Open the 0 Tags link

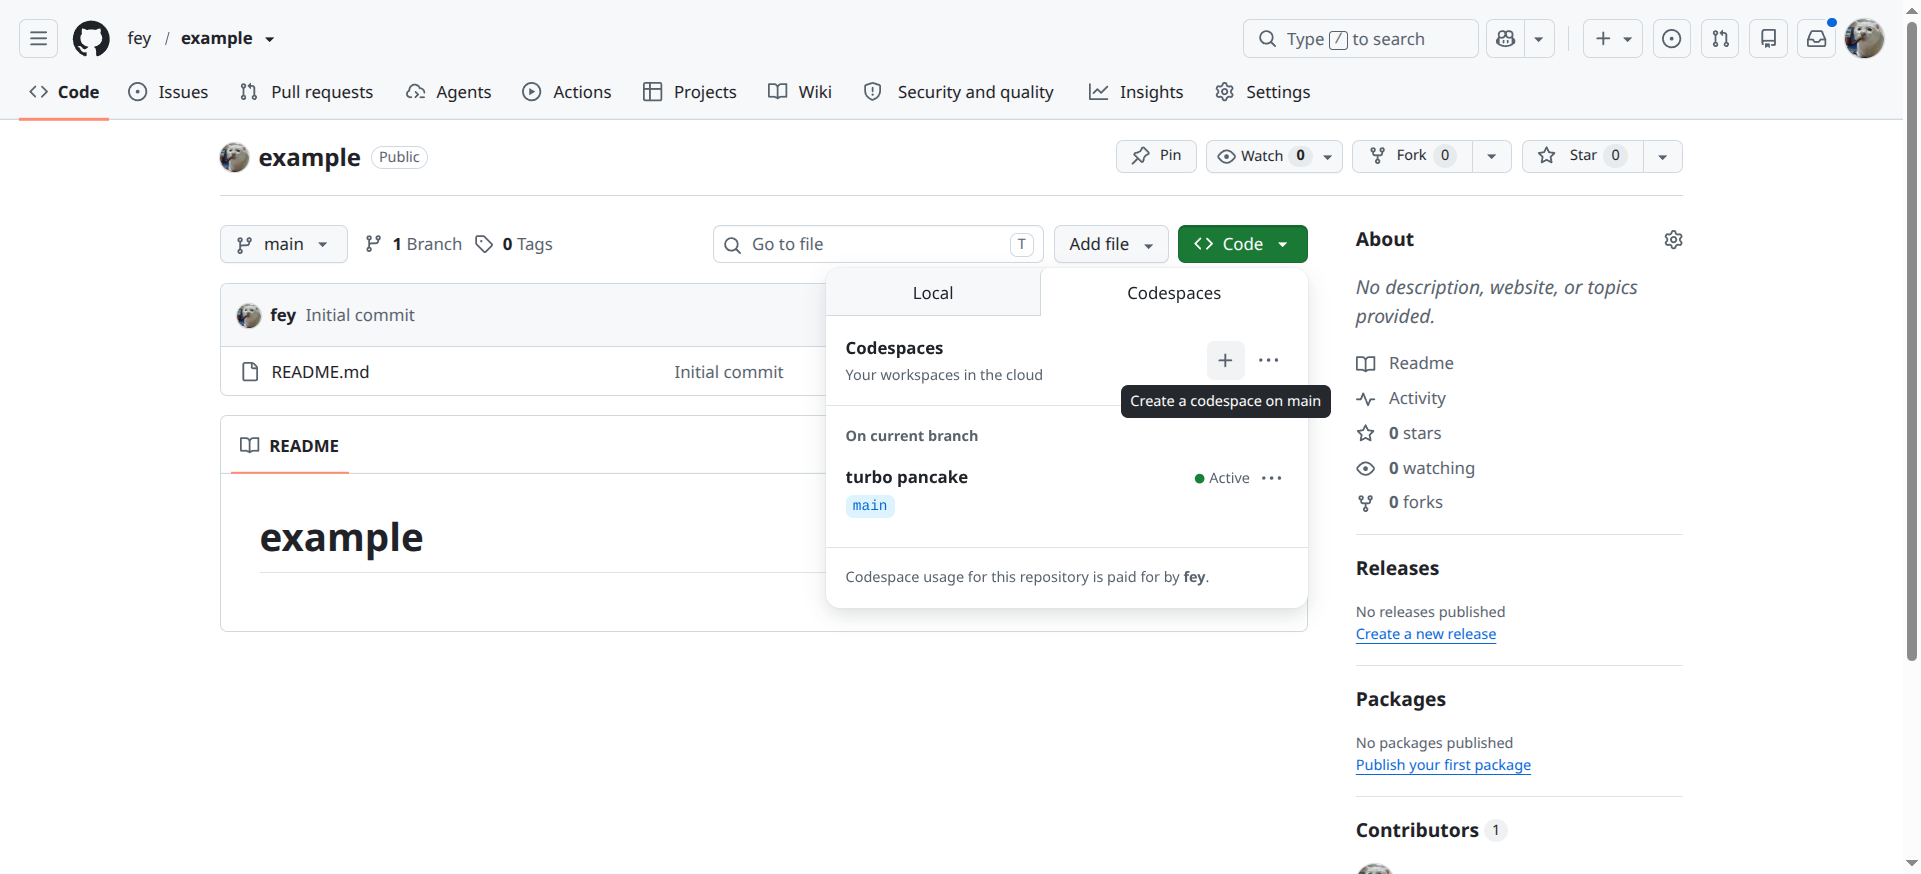point(514,244)
